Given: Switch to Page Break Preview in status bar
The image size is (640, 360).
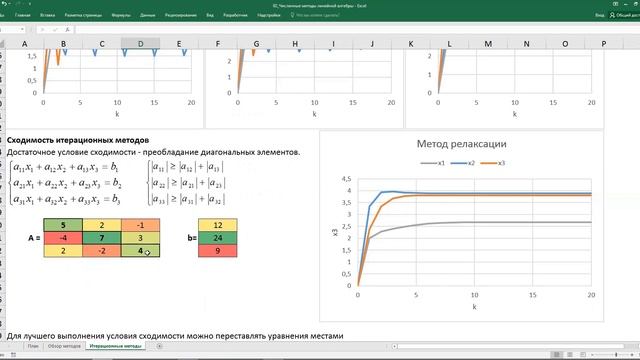Looking at the screenshot, I should 583,355.
